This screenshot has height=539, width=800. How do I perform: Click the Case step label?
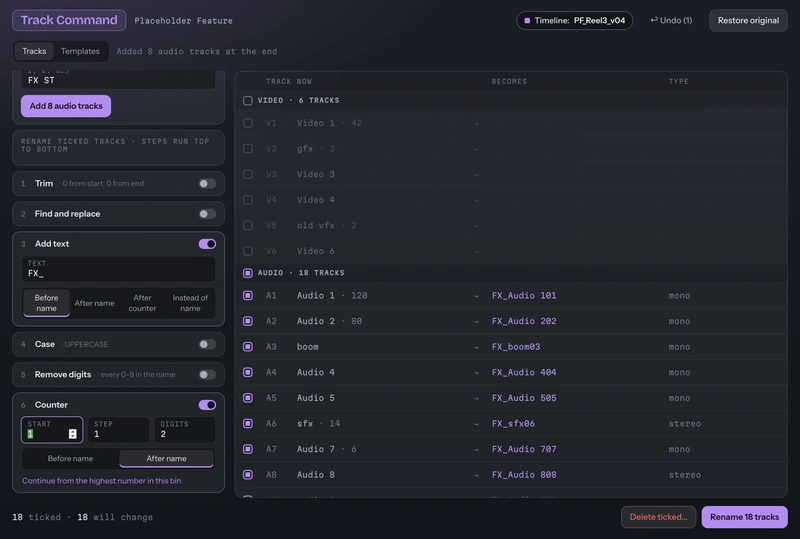coord(45,345)
